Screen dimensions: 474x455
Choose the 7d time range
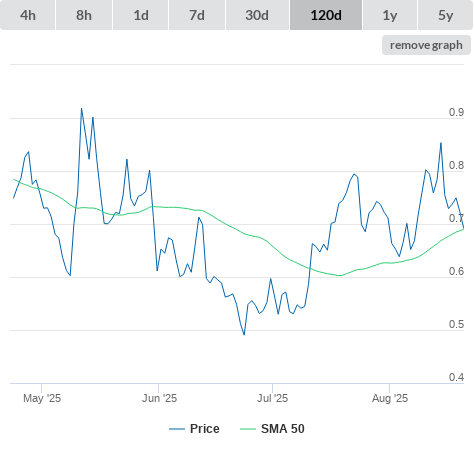coord(197,15)
